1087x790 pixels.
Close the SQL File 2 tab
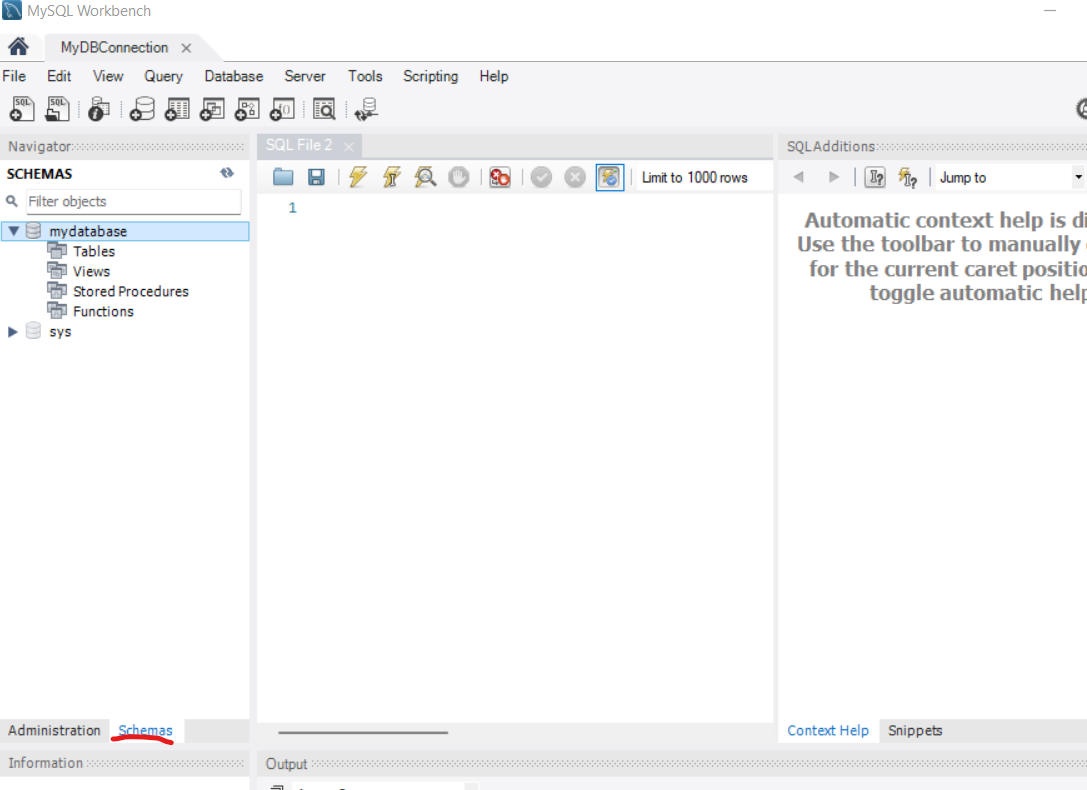point(349,146)
